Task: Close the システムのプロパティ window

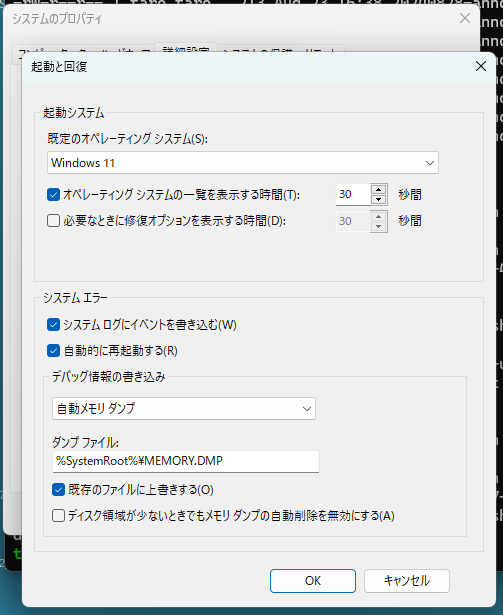Action: tap(465, 18)
